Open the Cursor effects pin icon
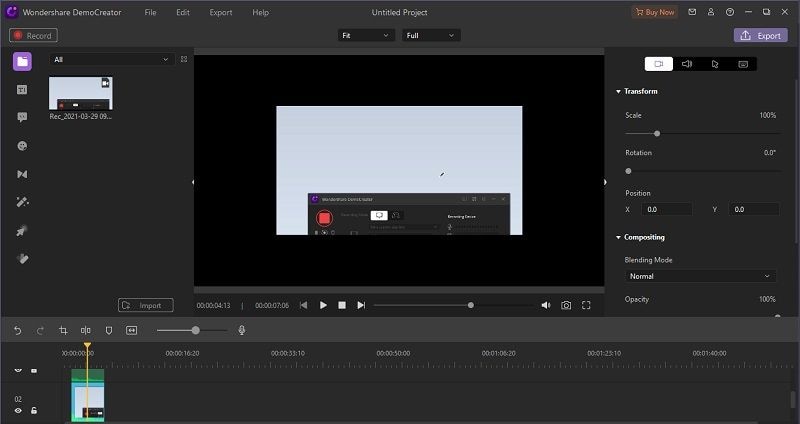Screen dimensions: 800x424 pyautogui.click(x=22, y=231)
